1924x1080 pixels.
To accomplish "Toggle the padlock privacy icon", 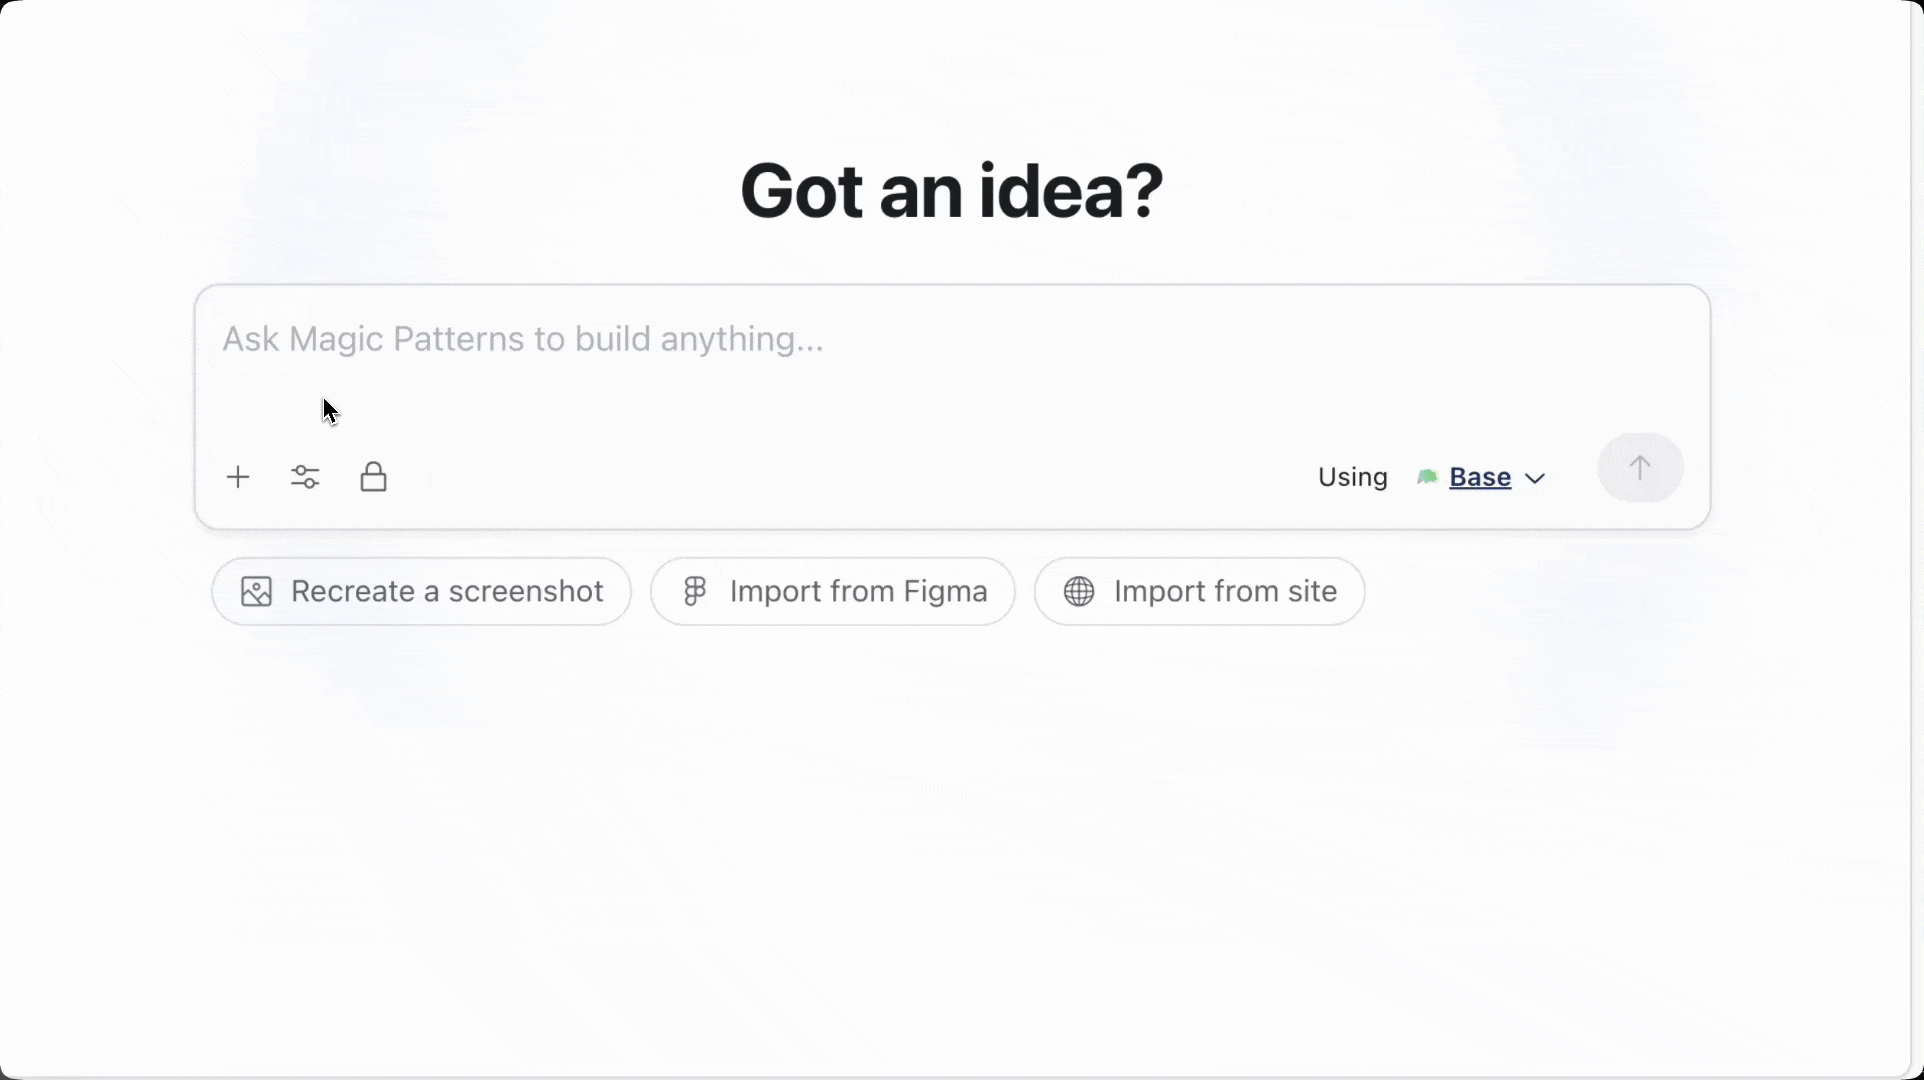I will pyautogui.click(x=373, y=477).
